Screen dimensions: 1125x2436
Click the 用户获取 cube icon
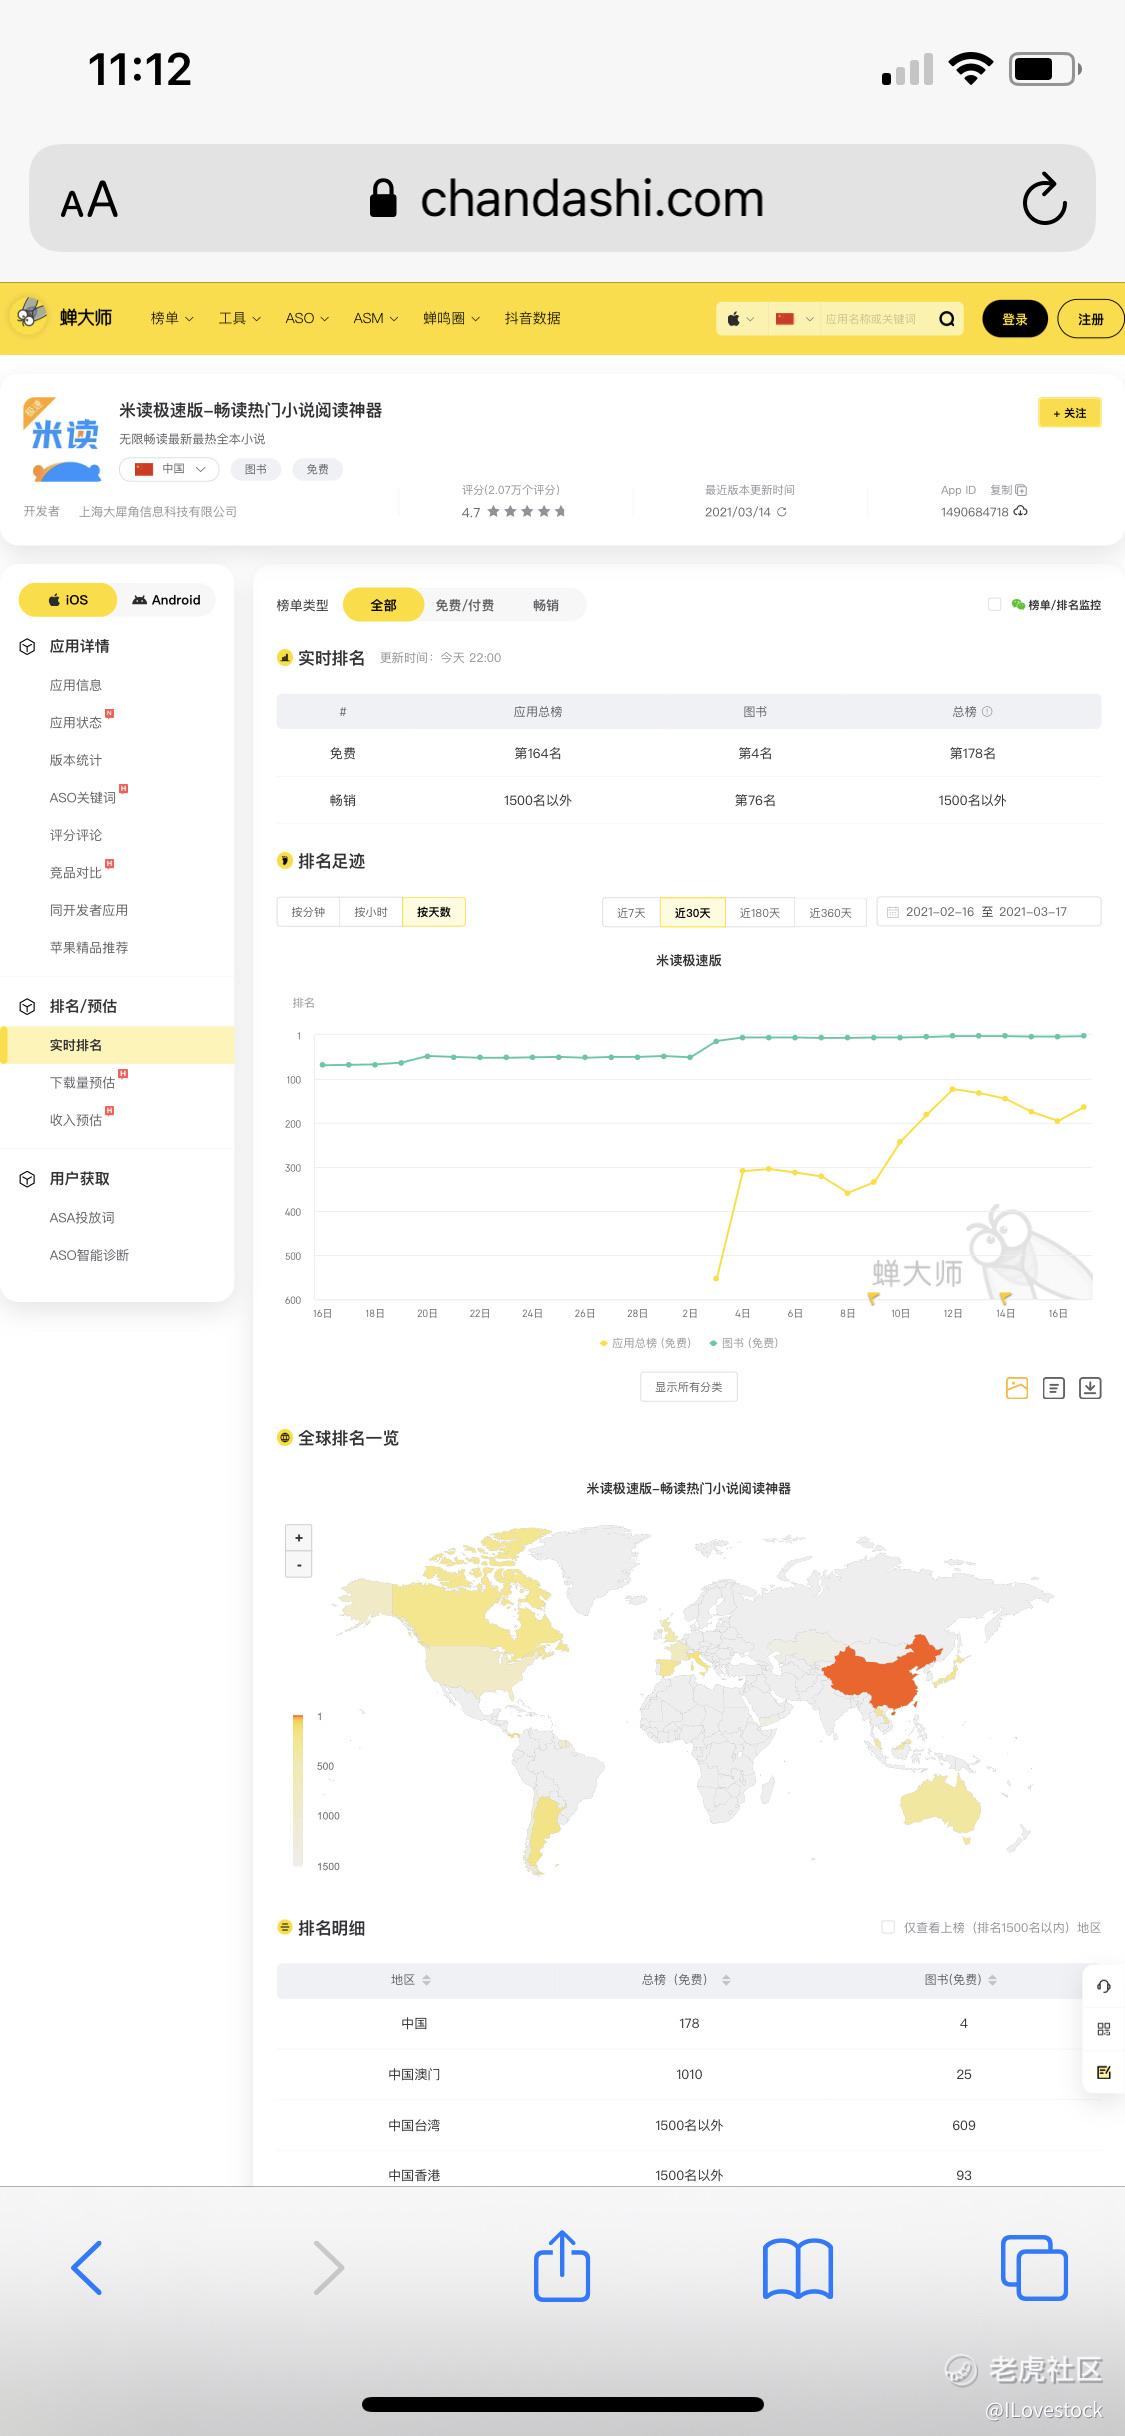pos(27,1179)
